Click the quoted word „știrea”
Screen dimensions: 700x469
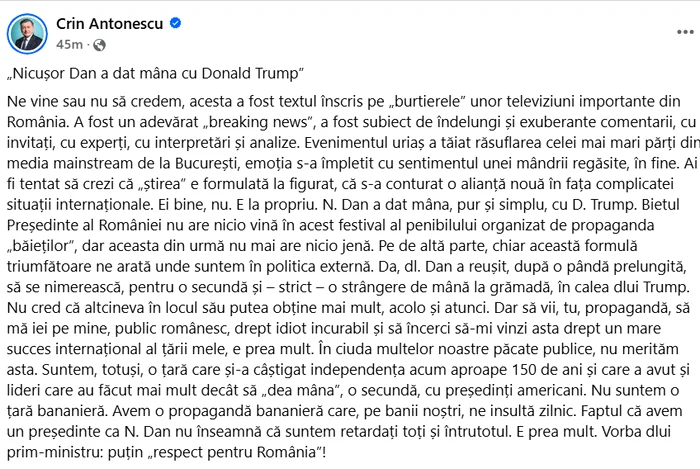point(162,184)
